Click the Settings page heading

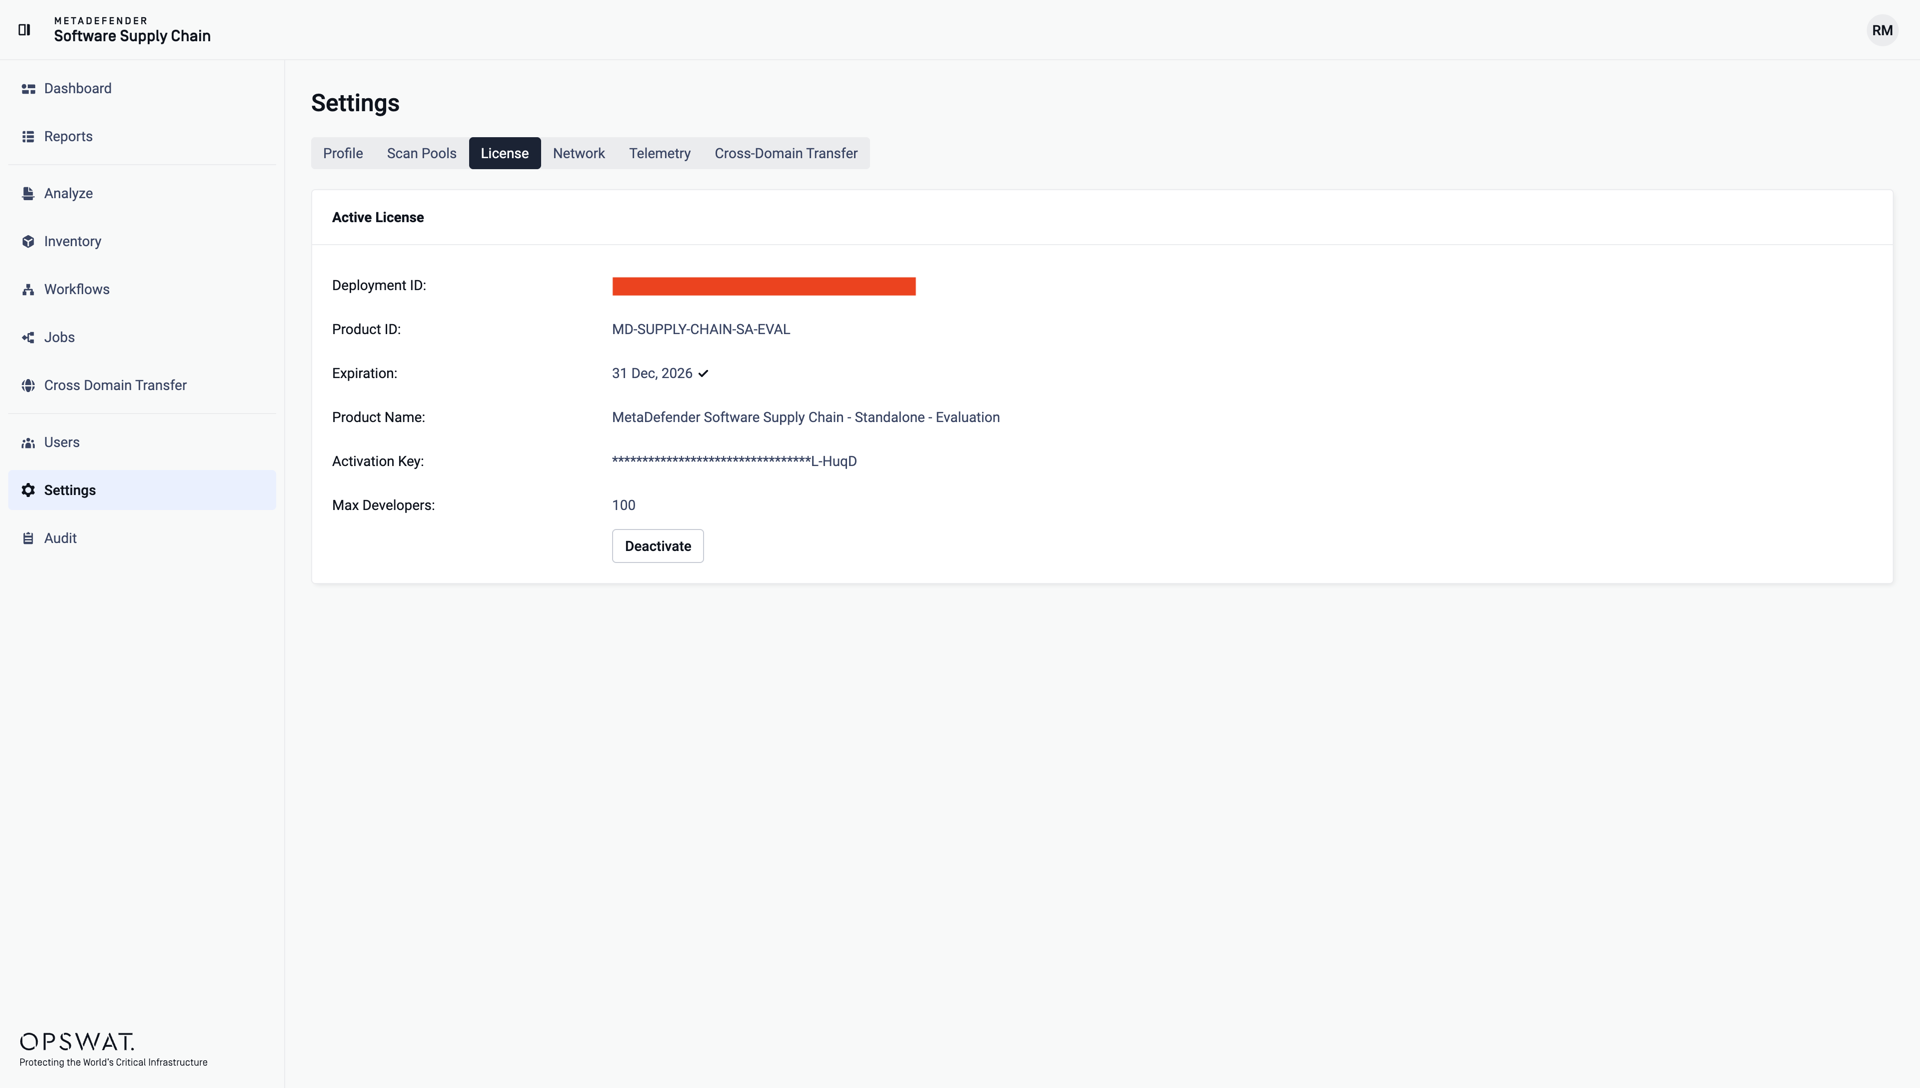tap(355, 103)
